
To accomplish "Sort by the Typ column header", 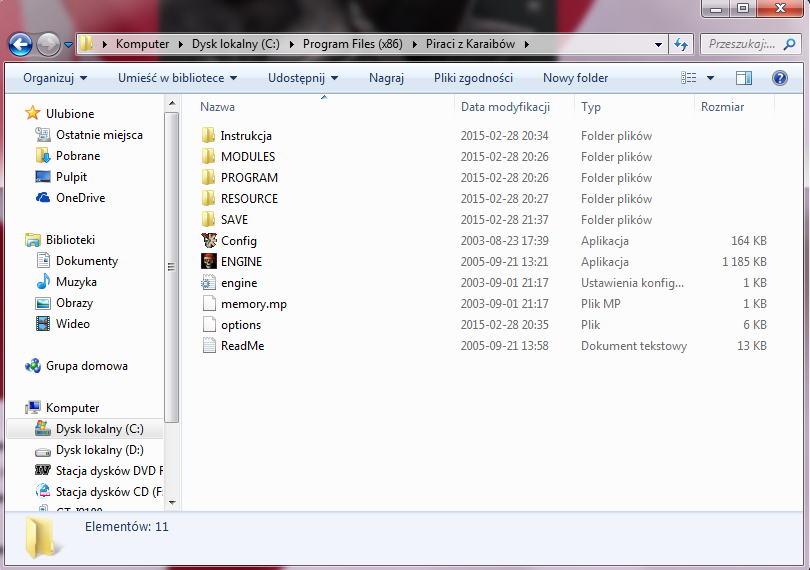I will tap(590, 107).
